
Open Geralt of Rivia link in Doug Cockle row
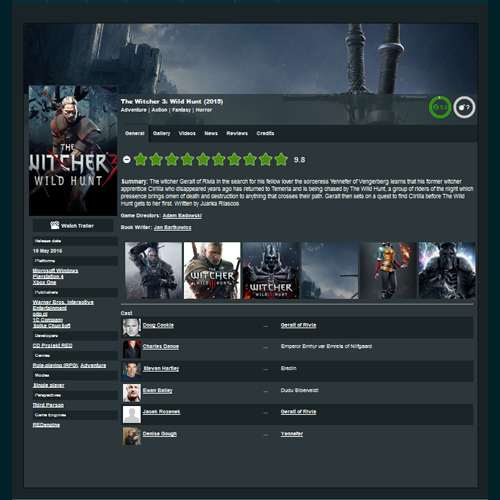pyautogui.click(x=298, y=325)
